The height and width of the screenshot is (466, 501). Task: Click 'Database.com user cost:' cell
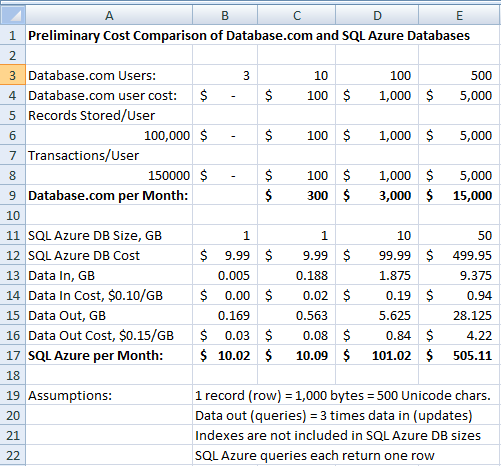coord(109,95)
